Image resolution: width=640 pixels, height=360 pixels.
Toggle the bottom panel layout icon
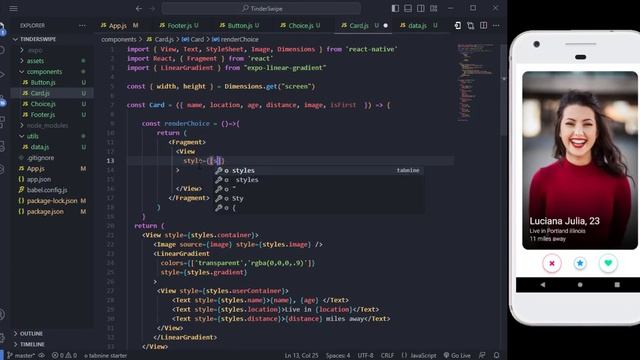point(408,8)
